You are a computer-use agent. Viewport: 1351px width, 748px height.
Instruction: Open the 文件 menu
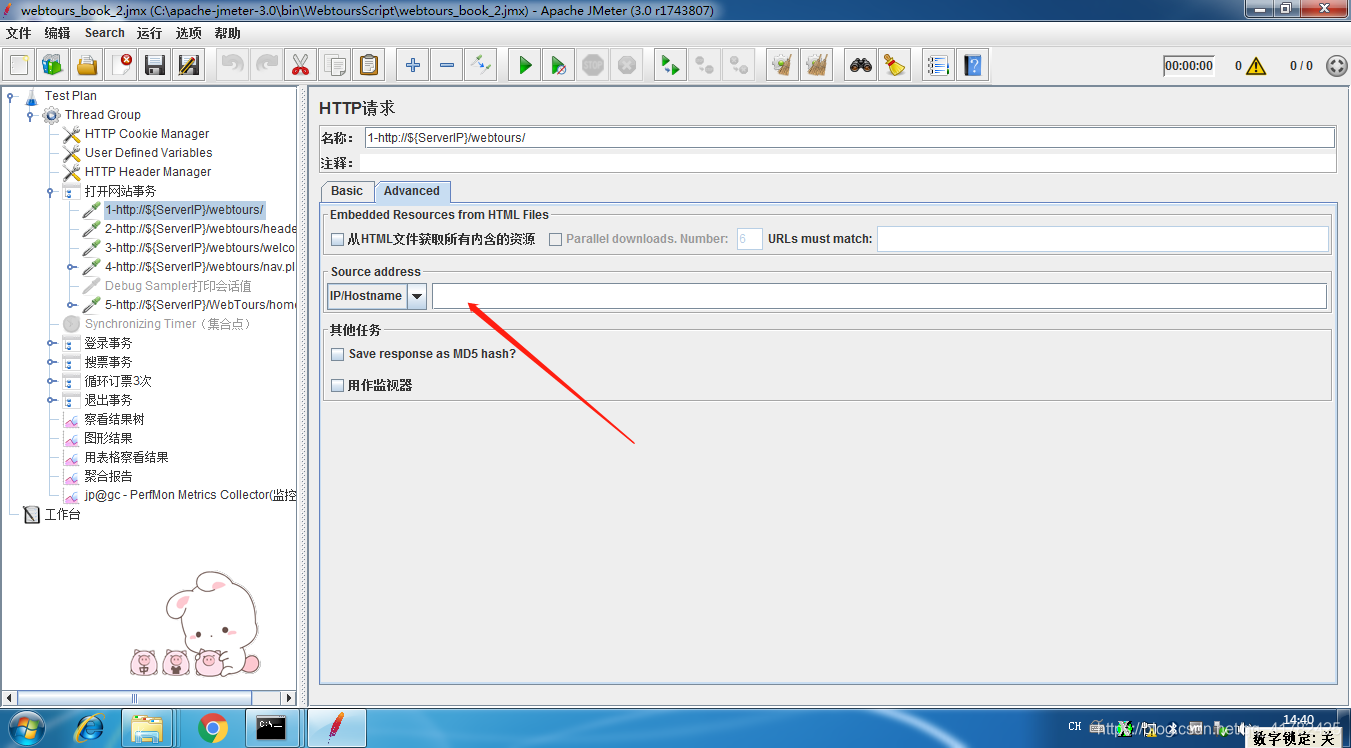[x=19, y=33]
